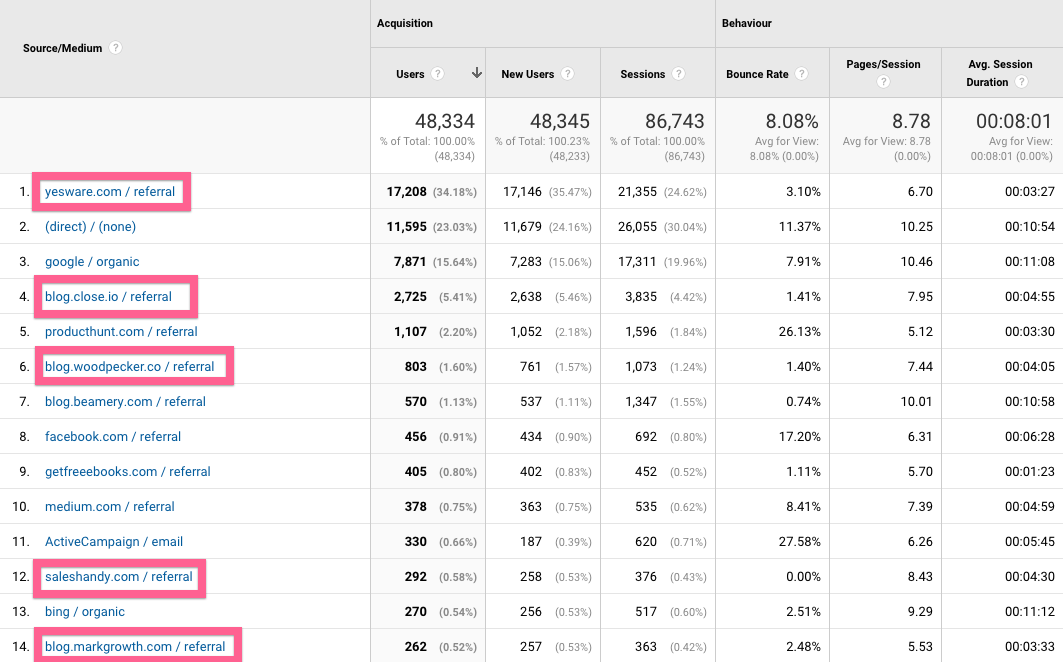
Task: Toggle the Users column sort arrow
Action: point(477,73)
